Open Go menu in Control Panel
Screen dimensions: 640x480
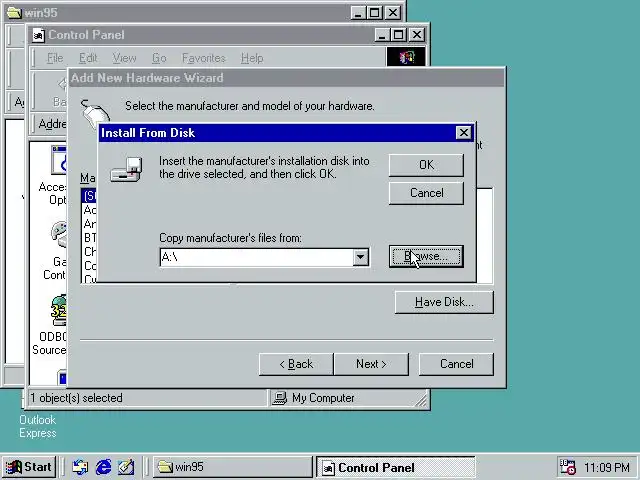(x=159, y=58)
